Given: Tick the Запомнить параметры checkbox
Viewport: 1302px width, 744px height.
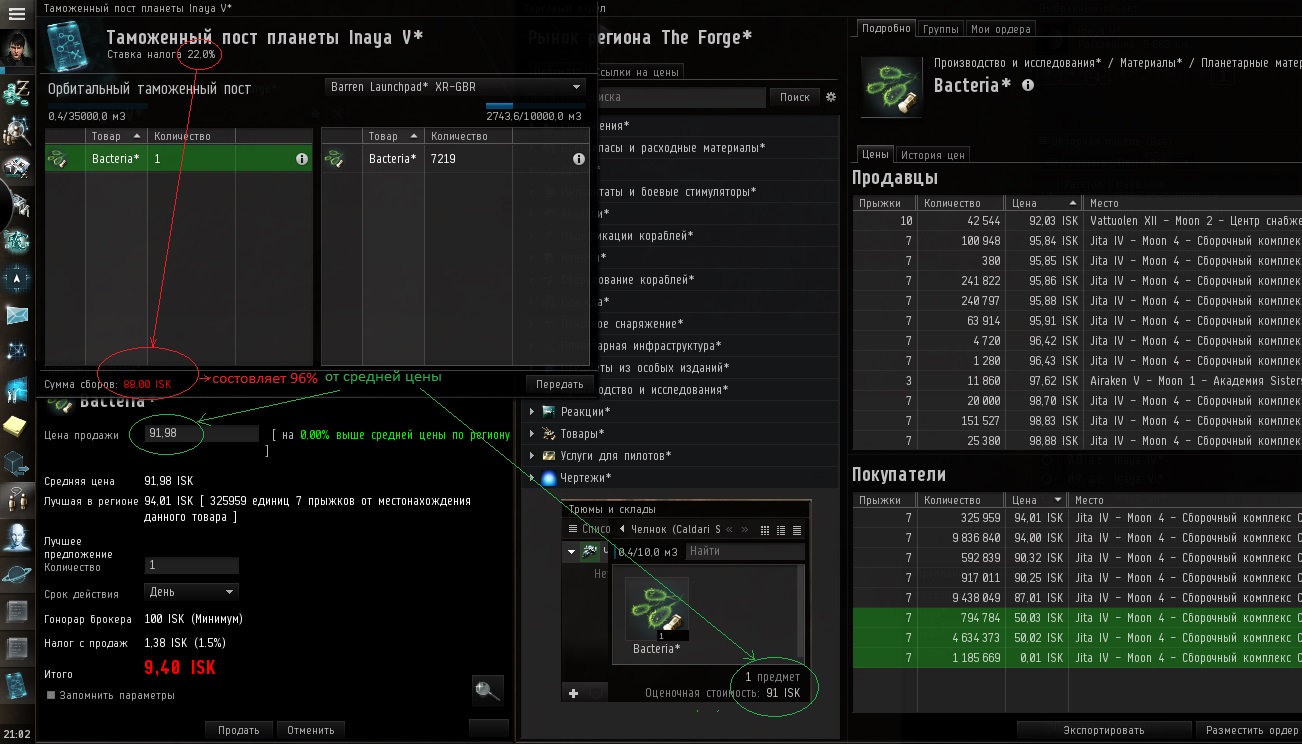Looking at the screenshot, I should (51, 695).
